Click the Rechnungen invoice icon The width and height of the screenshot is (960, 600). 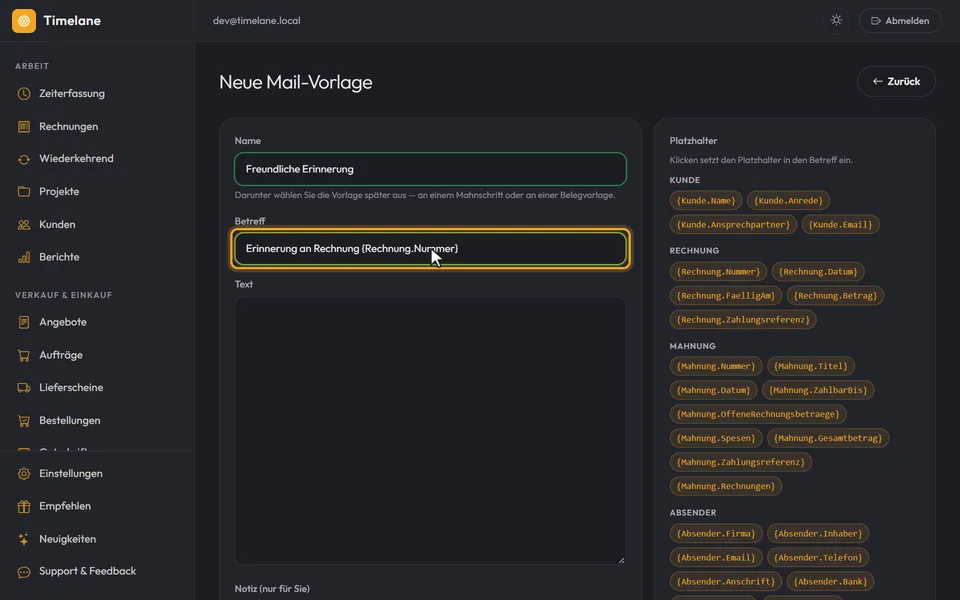pyautogui.click(x=24, y=127)
